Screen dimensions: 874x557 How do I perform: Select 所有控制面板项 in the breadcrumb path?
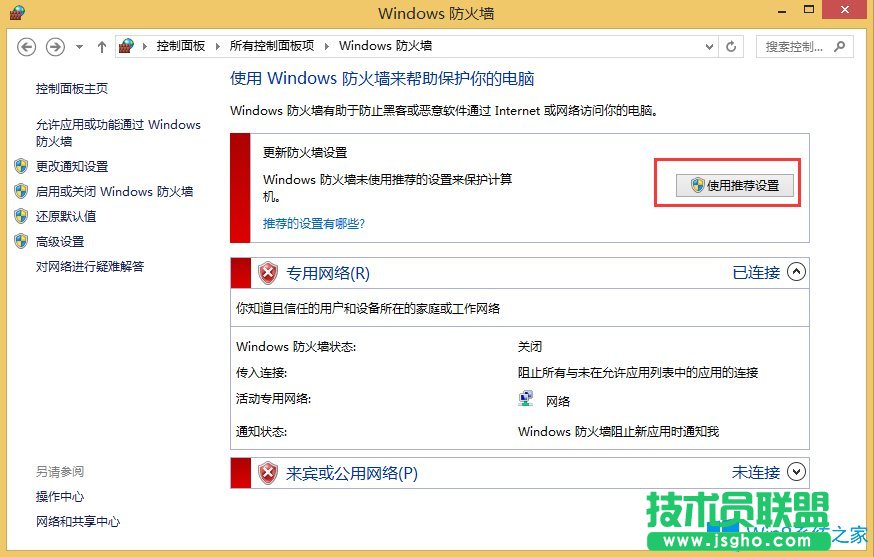click(272, 46)
